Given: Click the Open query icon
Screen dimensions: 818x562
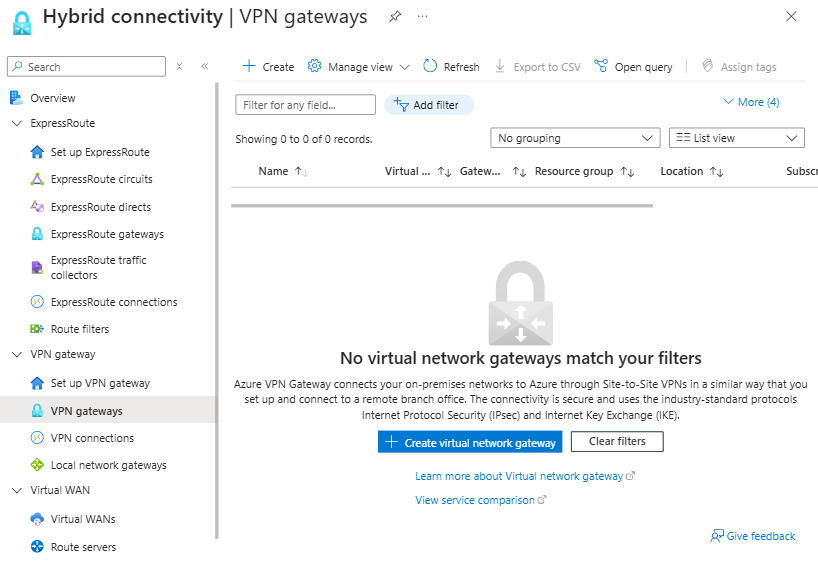Looking at the screenshot, I should pos(601,66).
